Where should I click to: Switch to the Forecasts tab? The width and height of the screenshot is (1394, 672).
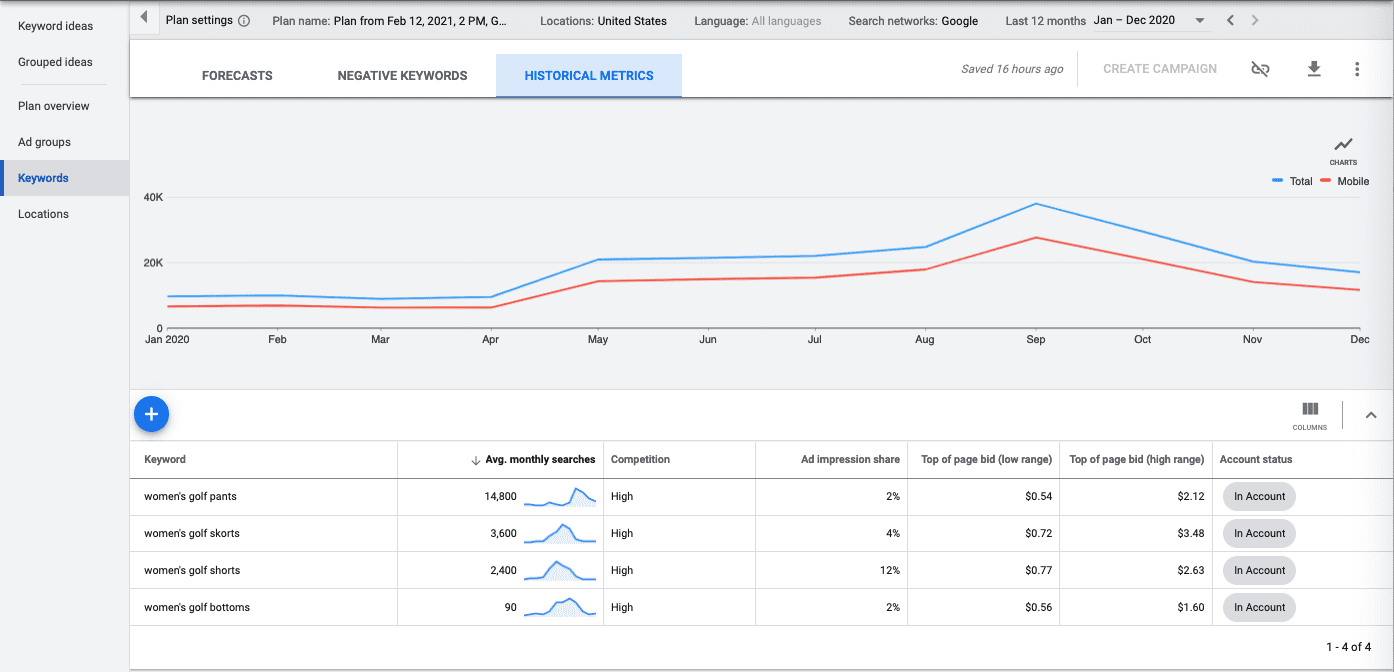[237, 75]
